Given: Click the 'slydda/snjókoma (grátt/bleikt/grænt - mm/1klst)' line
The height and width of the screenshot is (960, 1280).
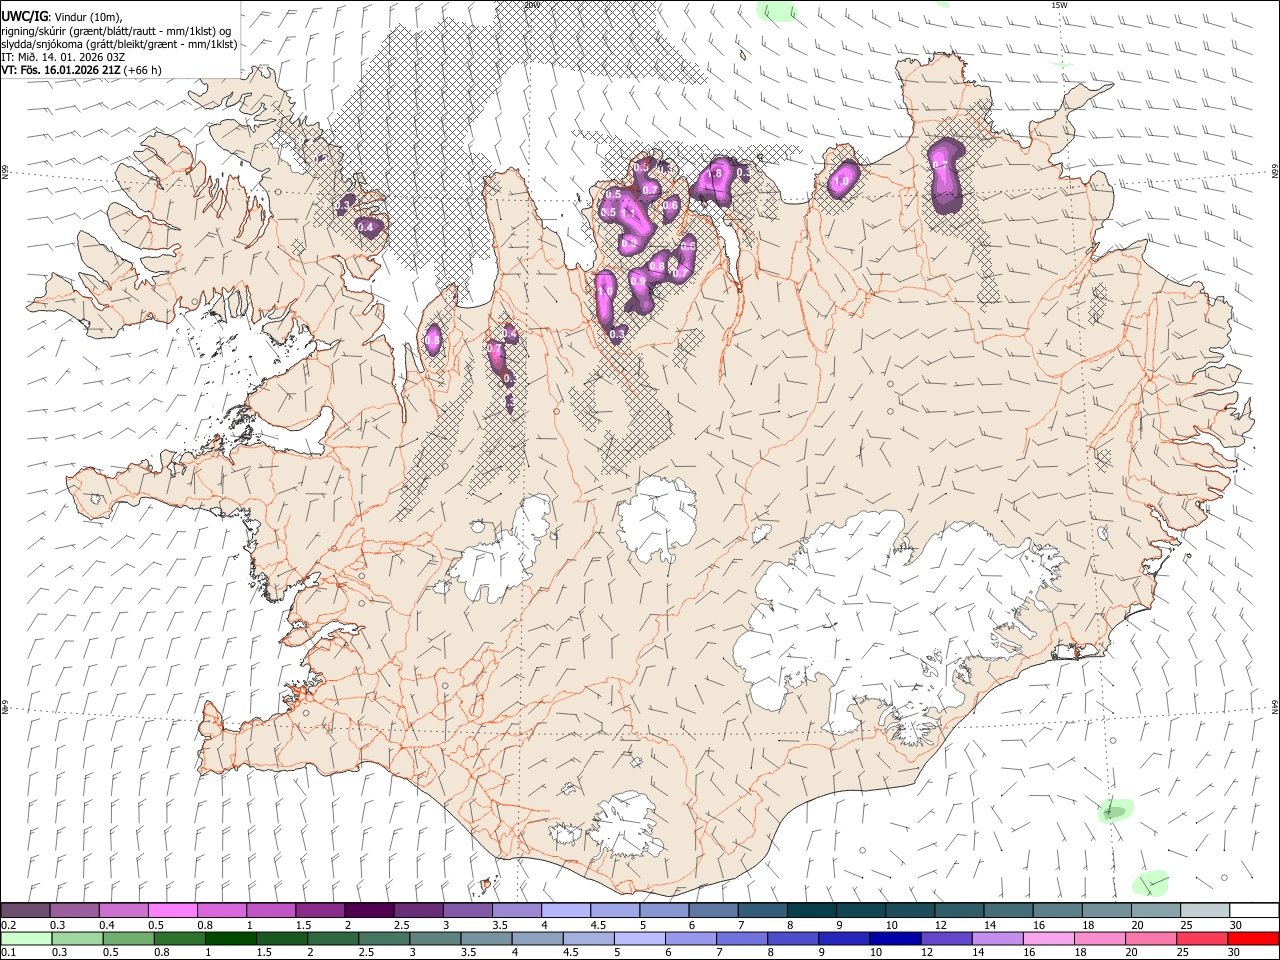Looking at the screenshot, I should 119,43.
